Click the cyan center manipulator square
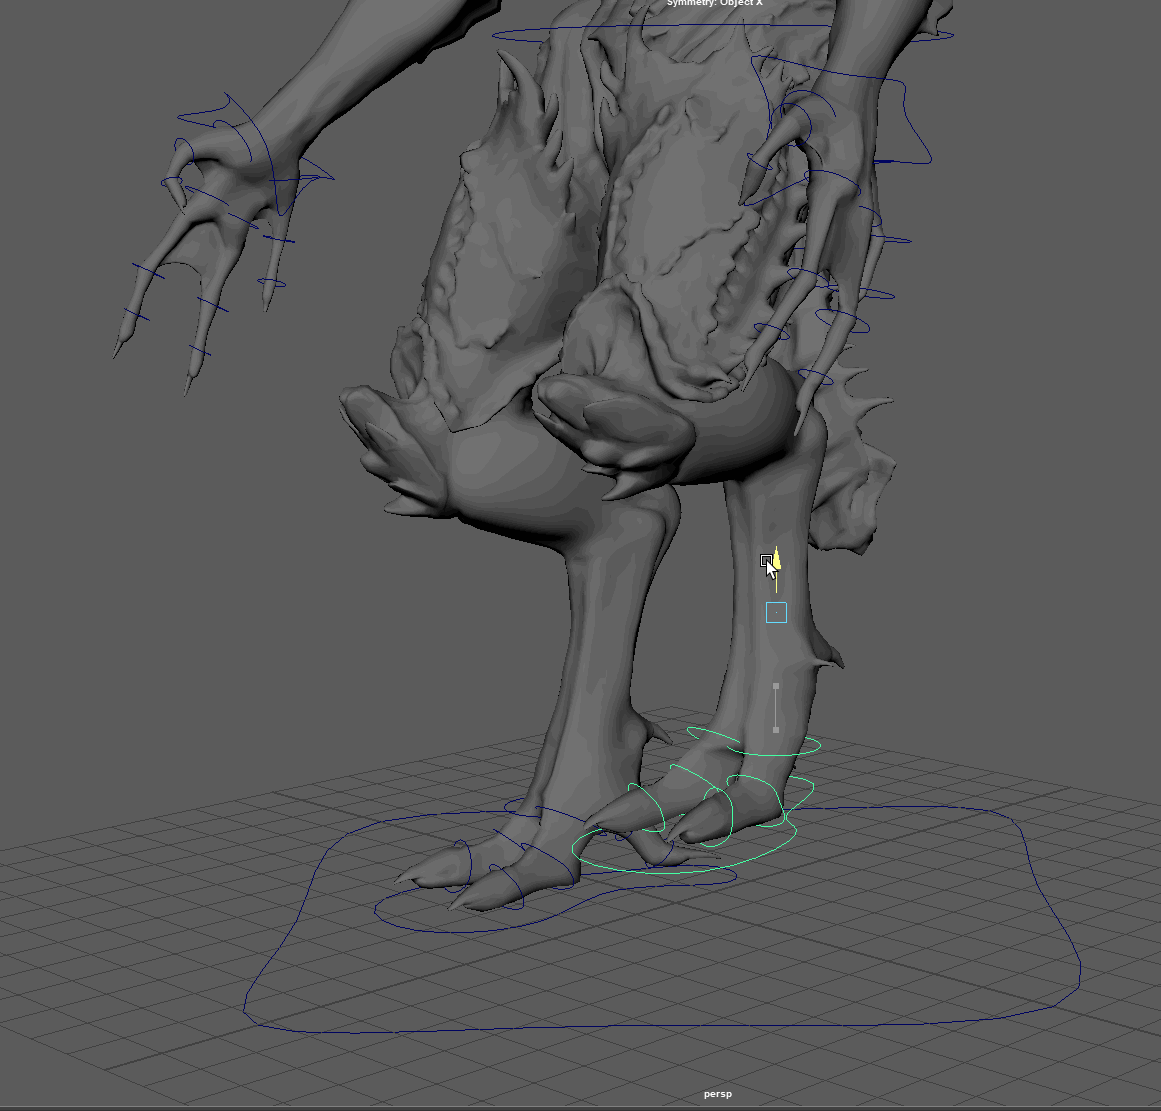This screenshot has height=1111, width=1161. (x=776, y=612)
